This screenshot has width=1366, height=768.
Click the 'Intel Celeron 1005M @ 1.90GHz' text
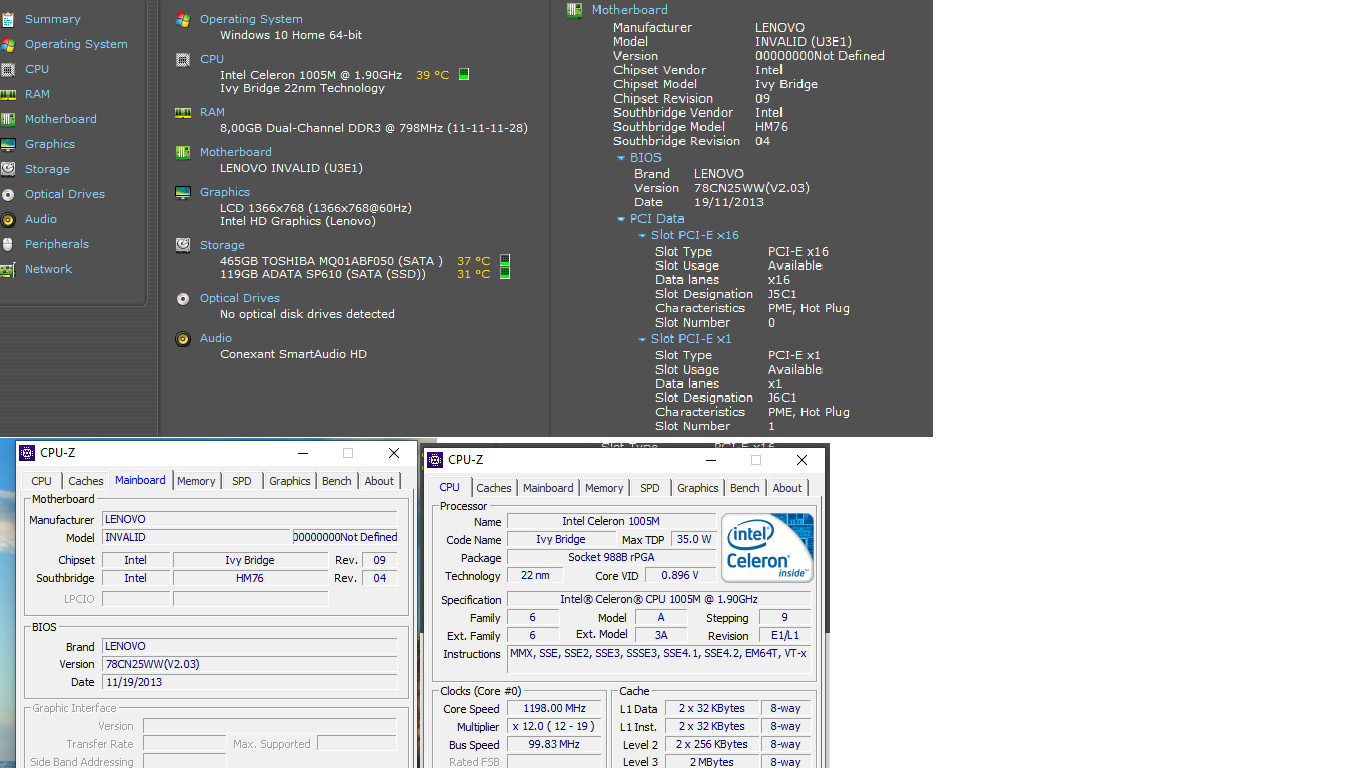(311, 75)
